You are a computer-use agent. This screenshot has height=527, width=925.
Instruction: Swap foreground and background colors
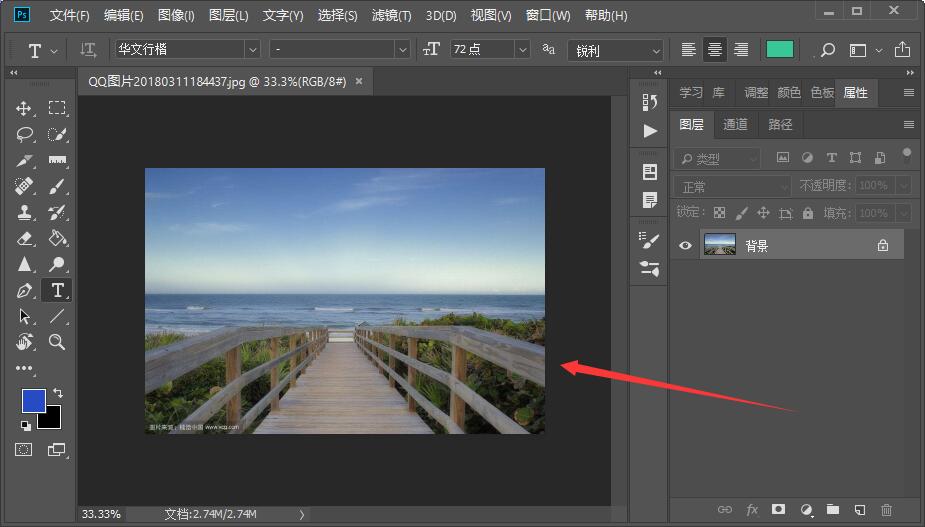click(x=58, y=392)
